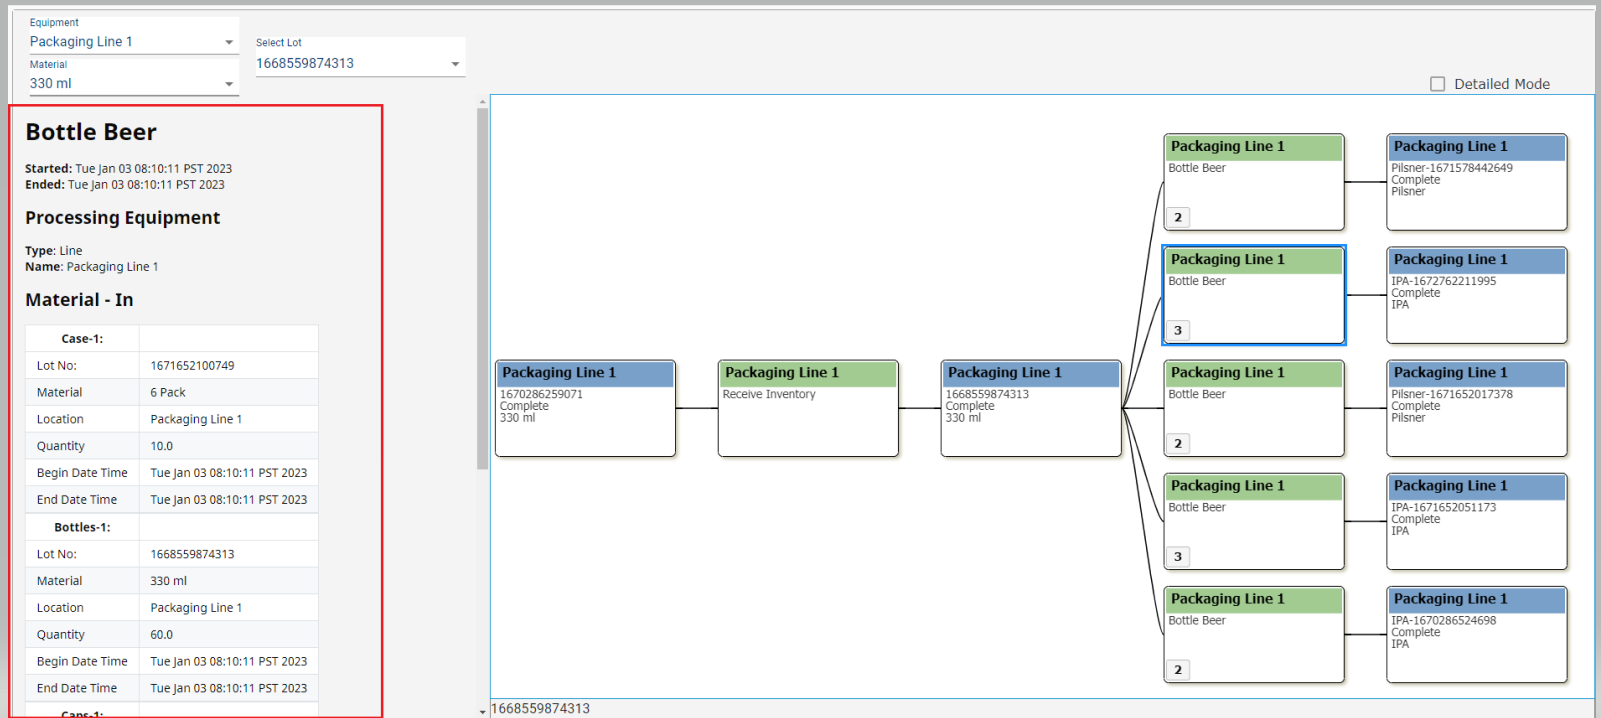
Task: Select the IPA-1671652051173 lot node
Action: (1476, 521)
